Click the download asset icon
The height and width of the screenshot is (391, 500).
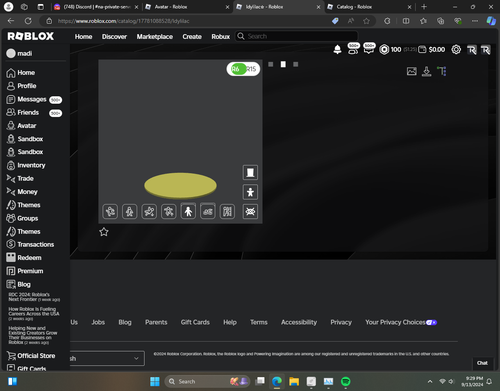click(x=427, y=71)
